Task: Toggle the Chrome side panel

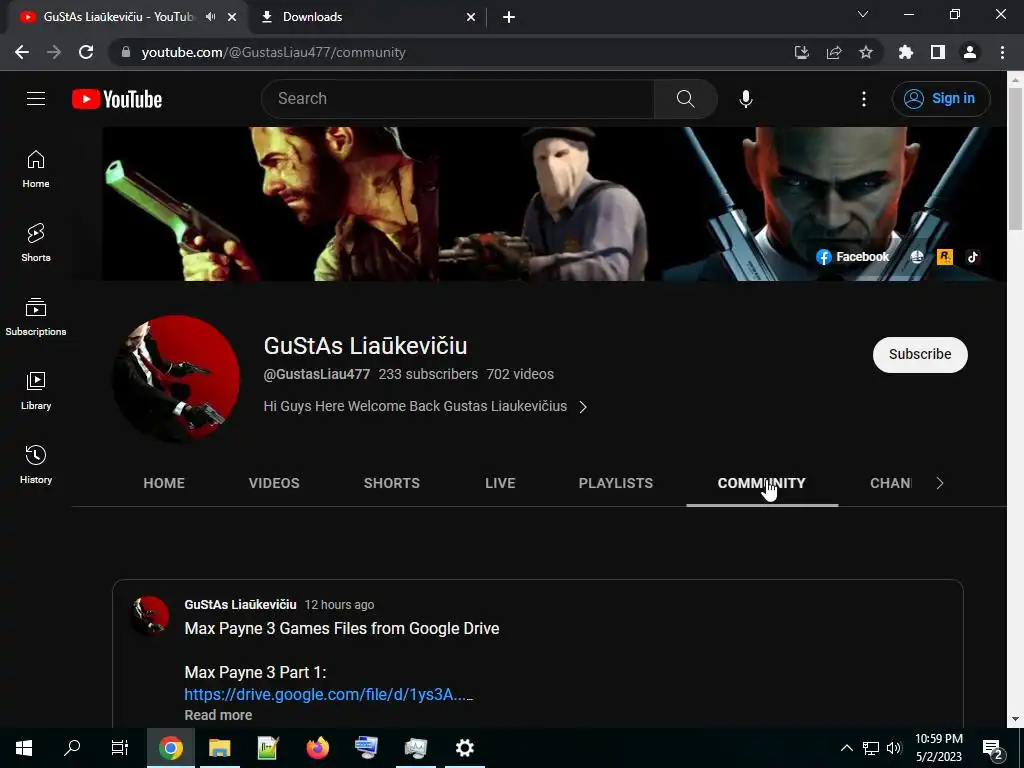Action: pos(938,52)
